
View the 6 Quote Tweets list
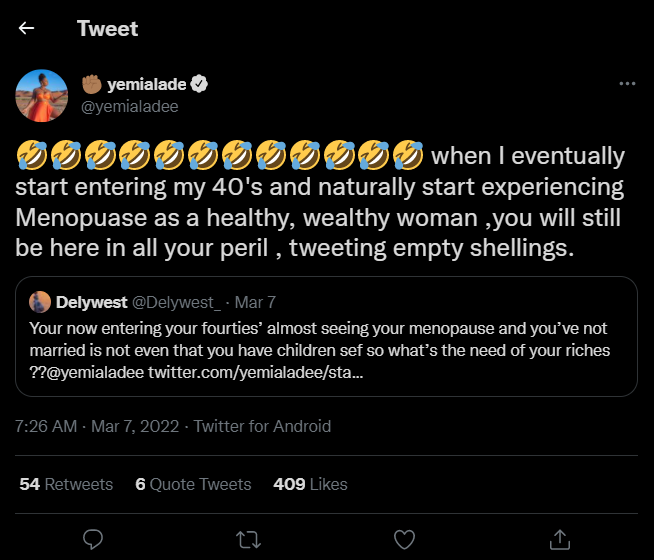(193, 484)
